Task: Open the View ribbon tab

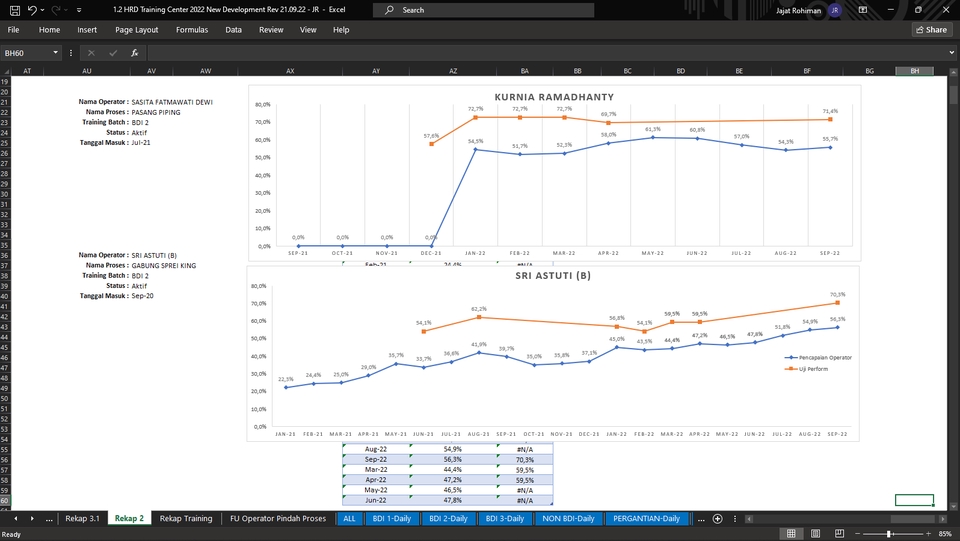Action: click(x=308, y=29)
